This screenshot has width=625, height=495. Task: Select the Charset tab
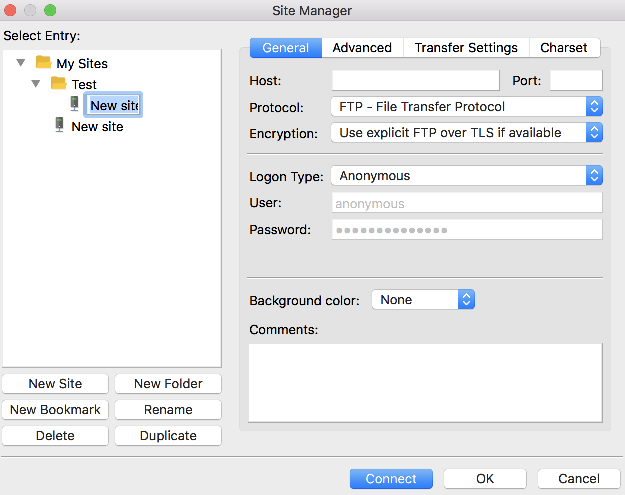564,48
